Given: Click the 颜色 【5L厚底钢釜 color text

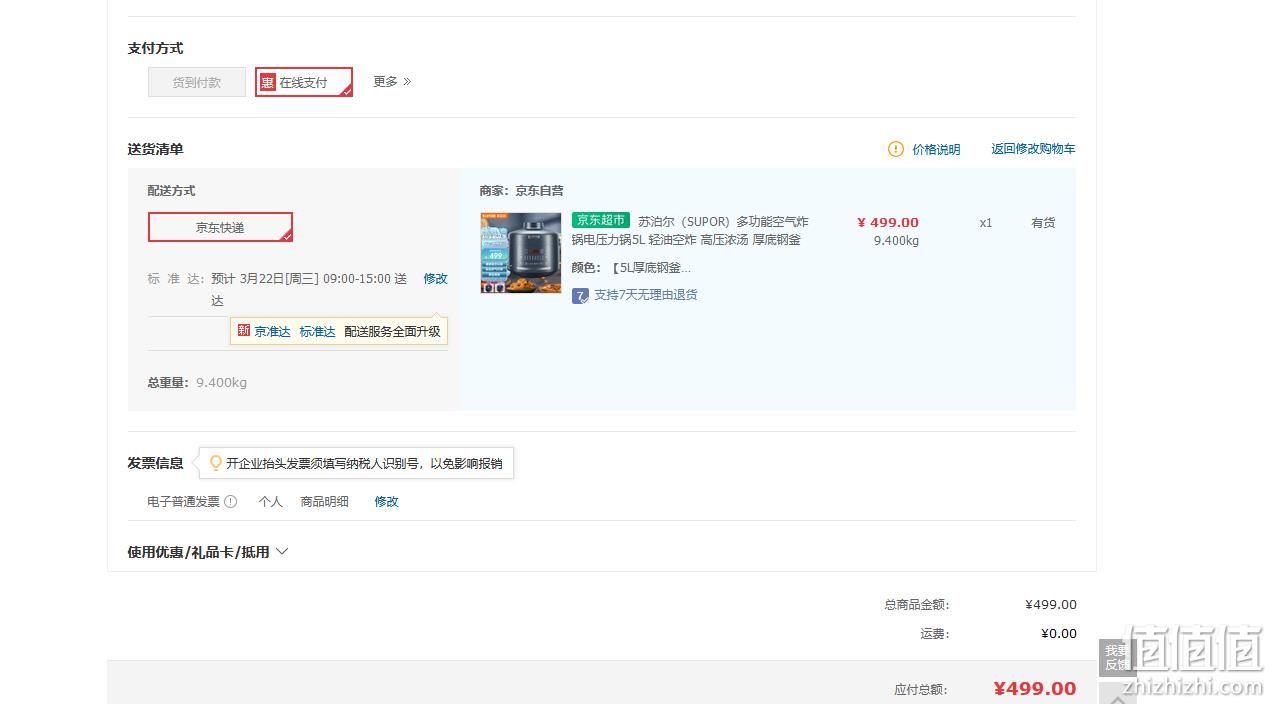Looking at the screenshot, I should (x=631, y=268).
